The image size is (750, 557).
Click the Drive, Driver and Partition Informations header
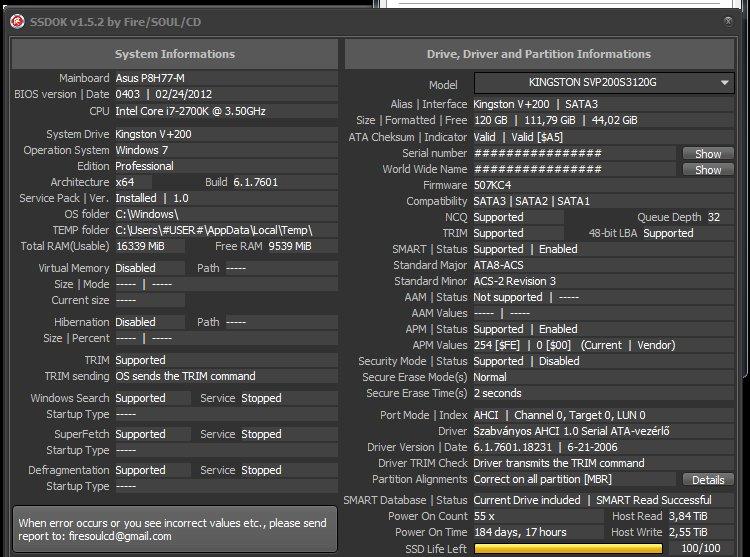pos(539,54)
